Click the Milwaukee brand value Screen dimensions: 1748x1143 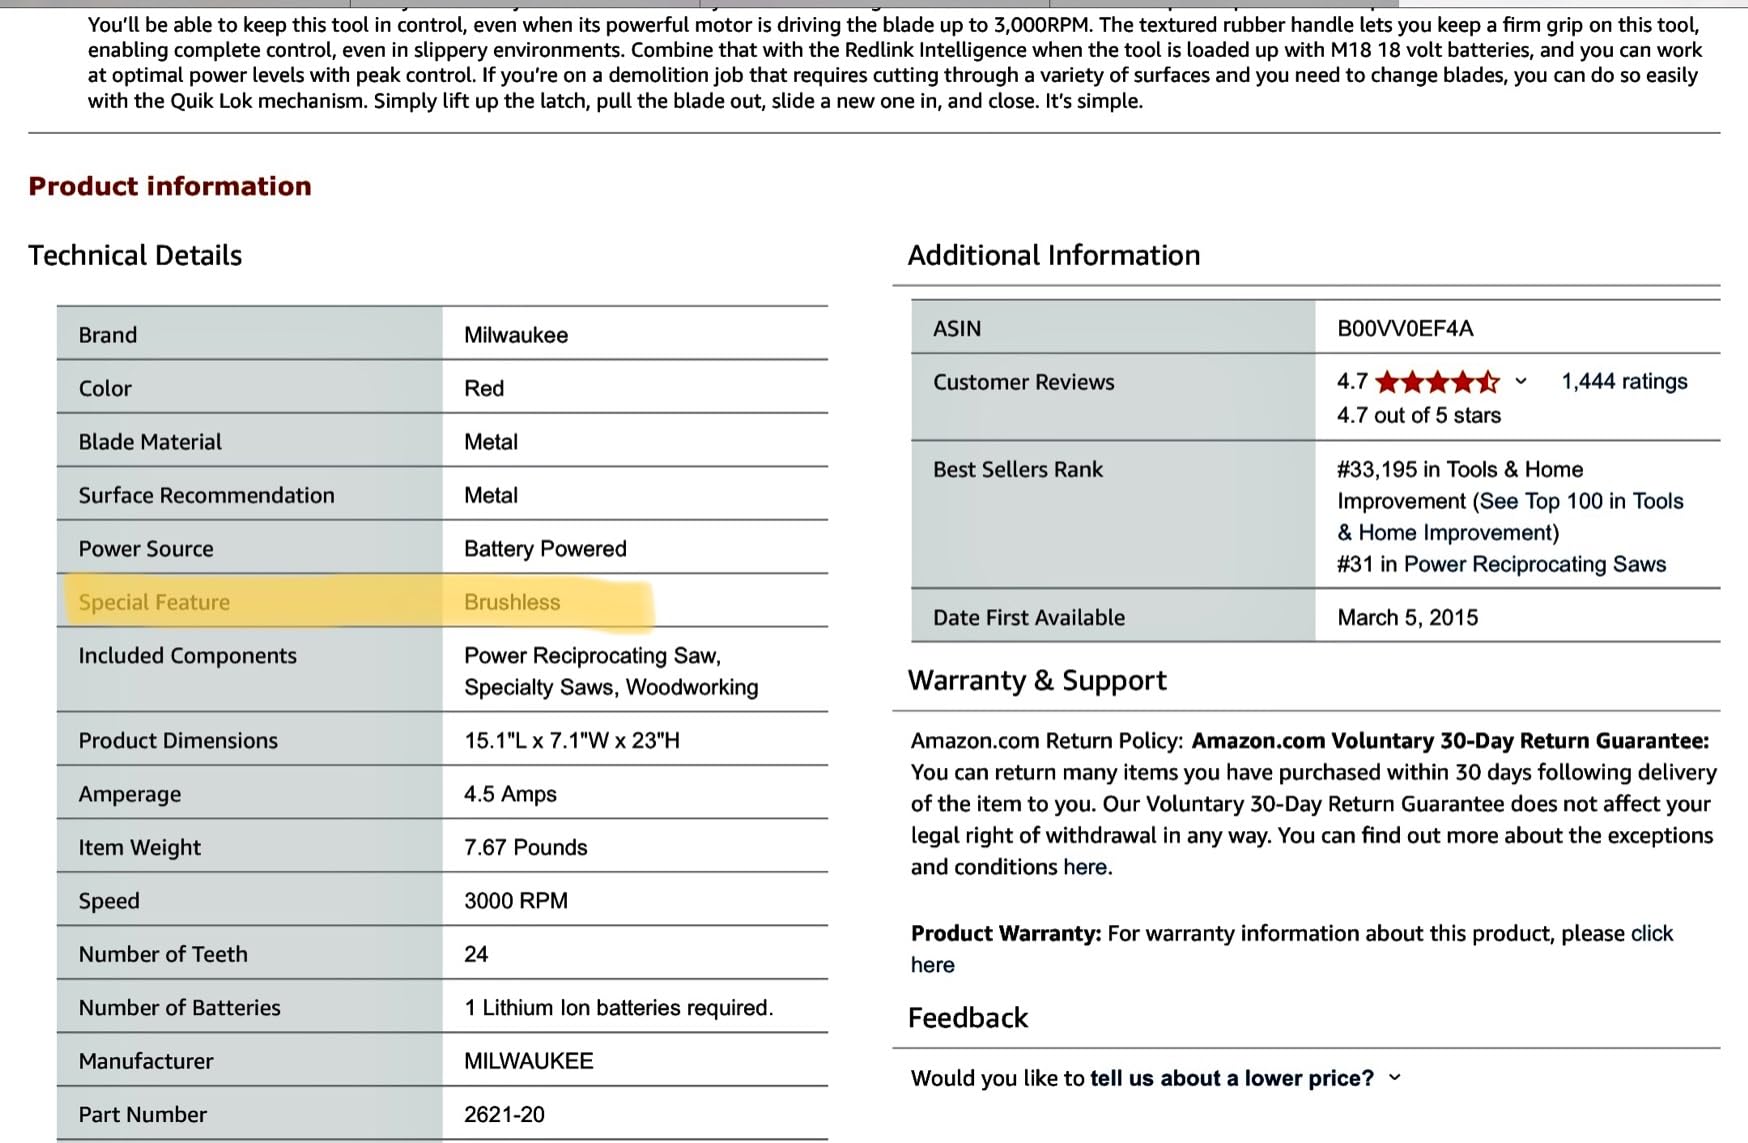click(x=516, y=335)
